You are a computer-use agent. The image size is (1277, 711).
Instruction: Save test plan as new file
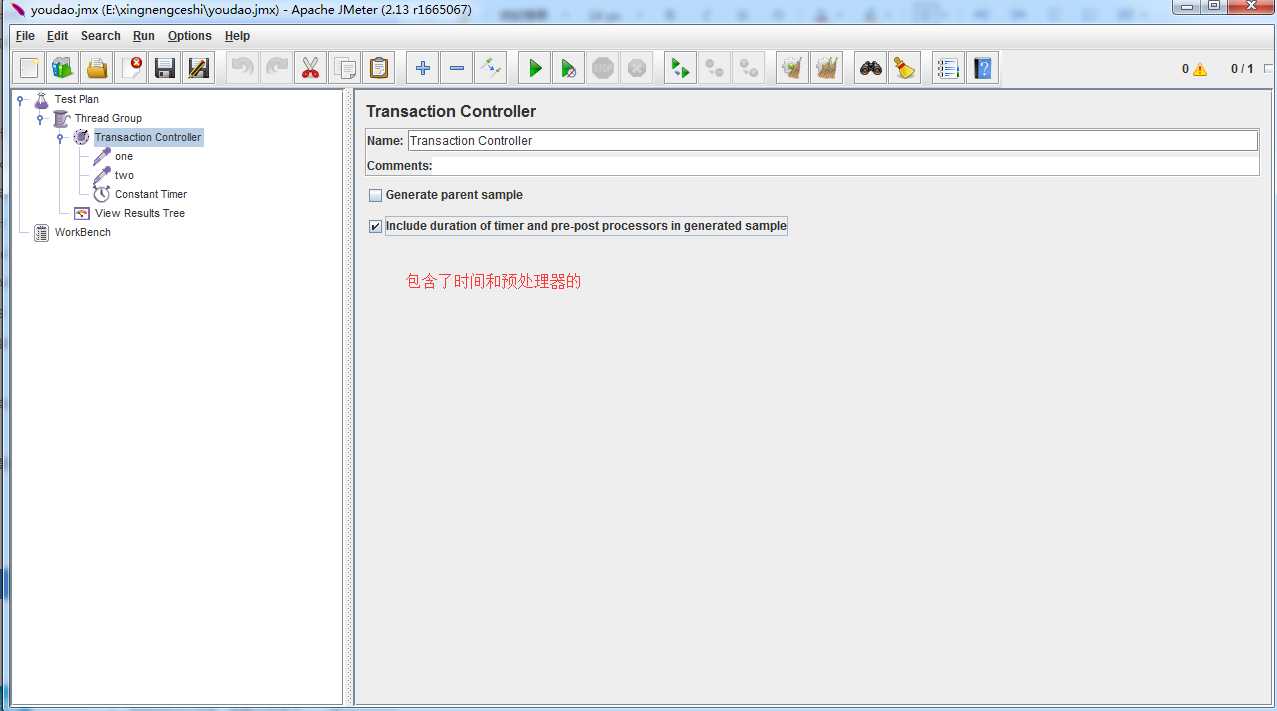click(x=199, y=68)
